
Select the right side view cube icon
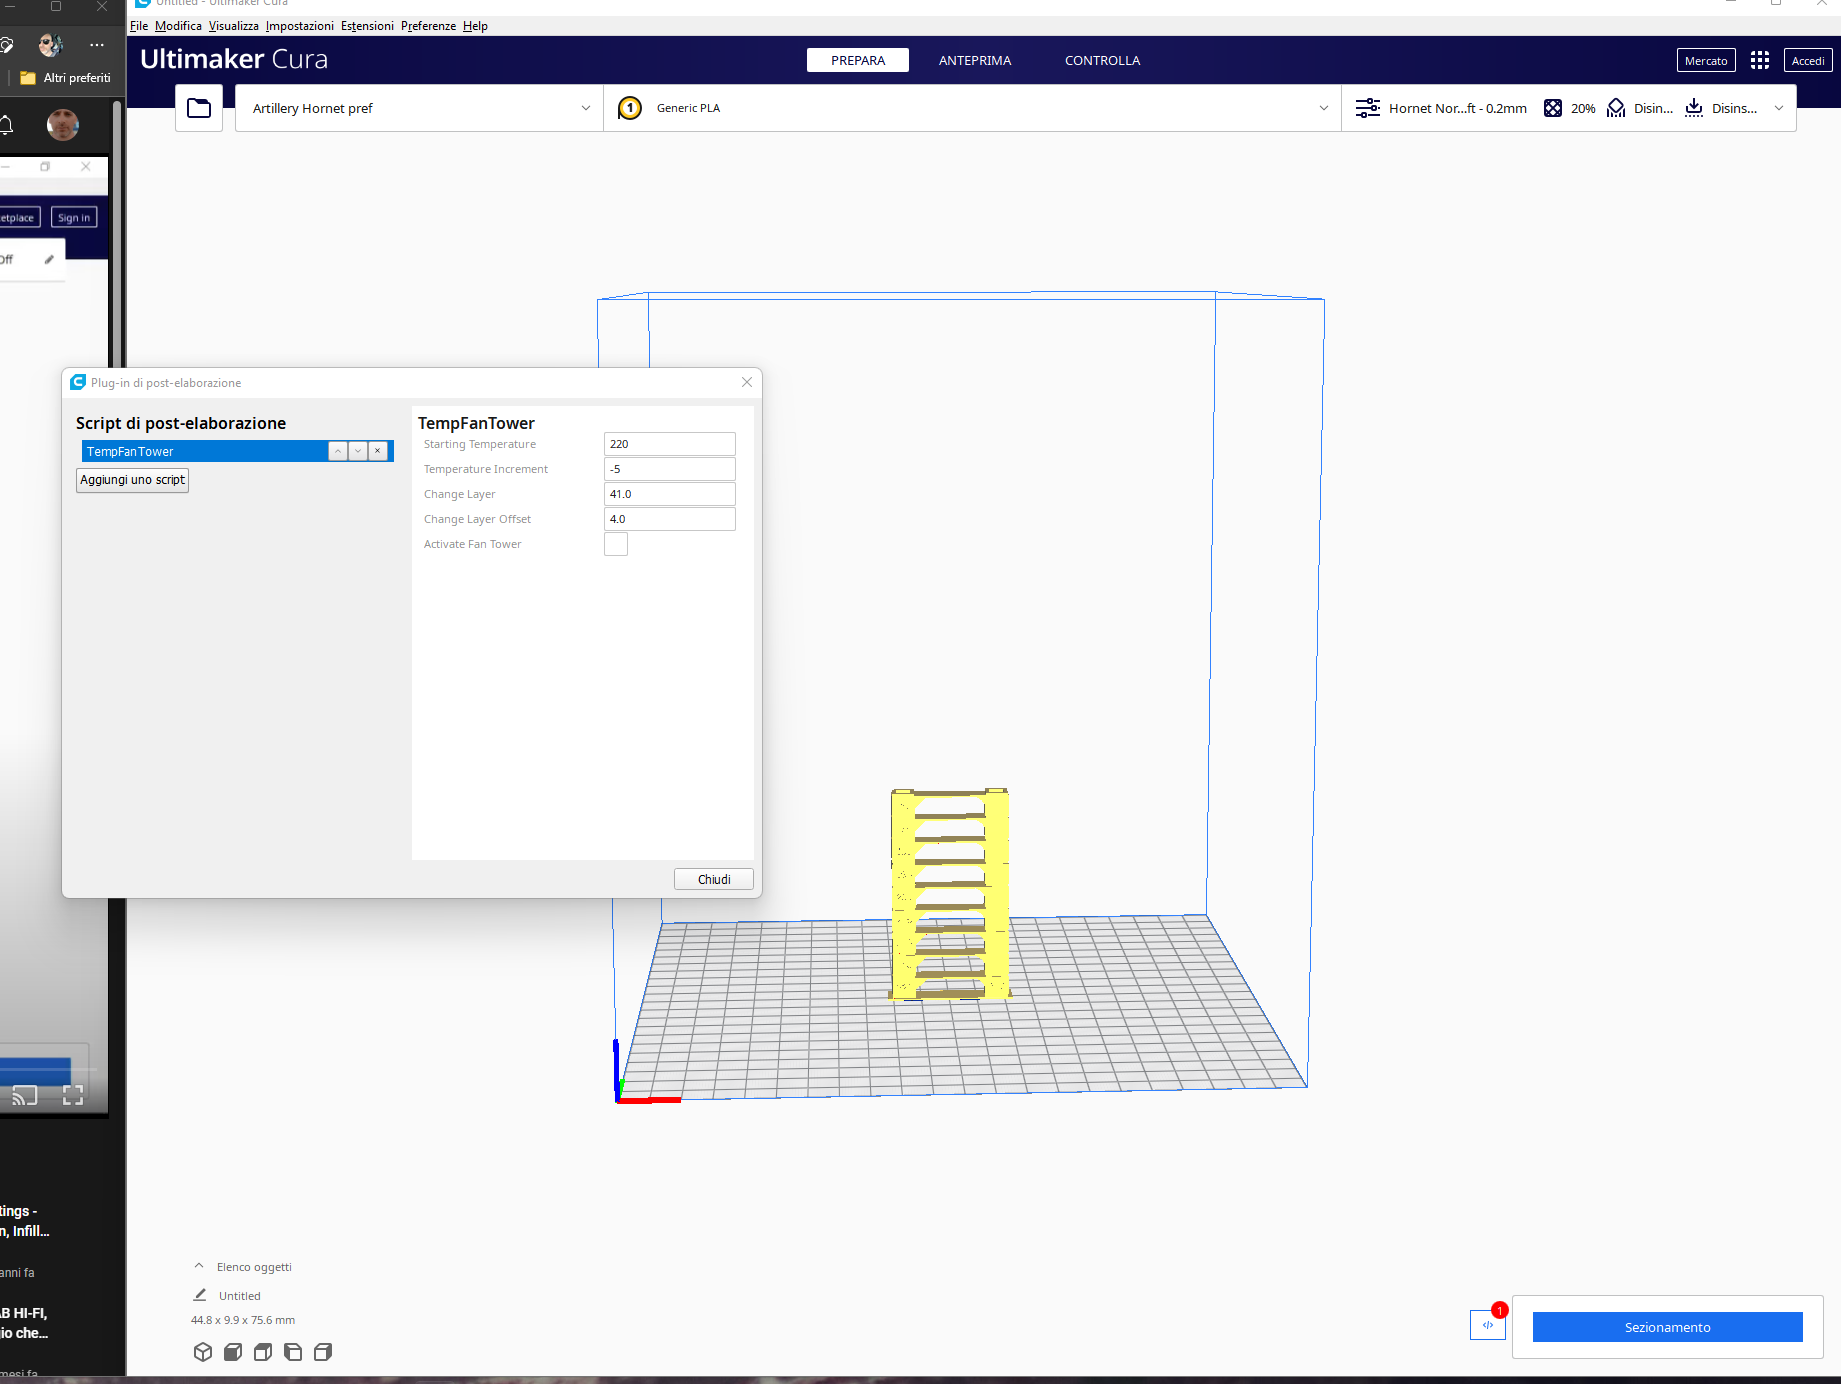[x=323, y=1352]
